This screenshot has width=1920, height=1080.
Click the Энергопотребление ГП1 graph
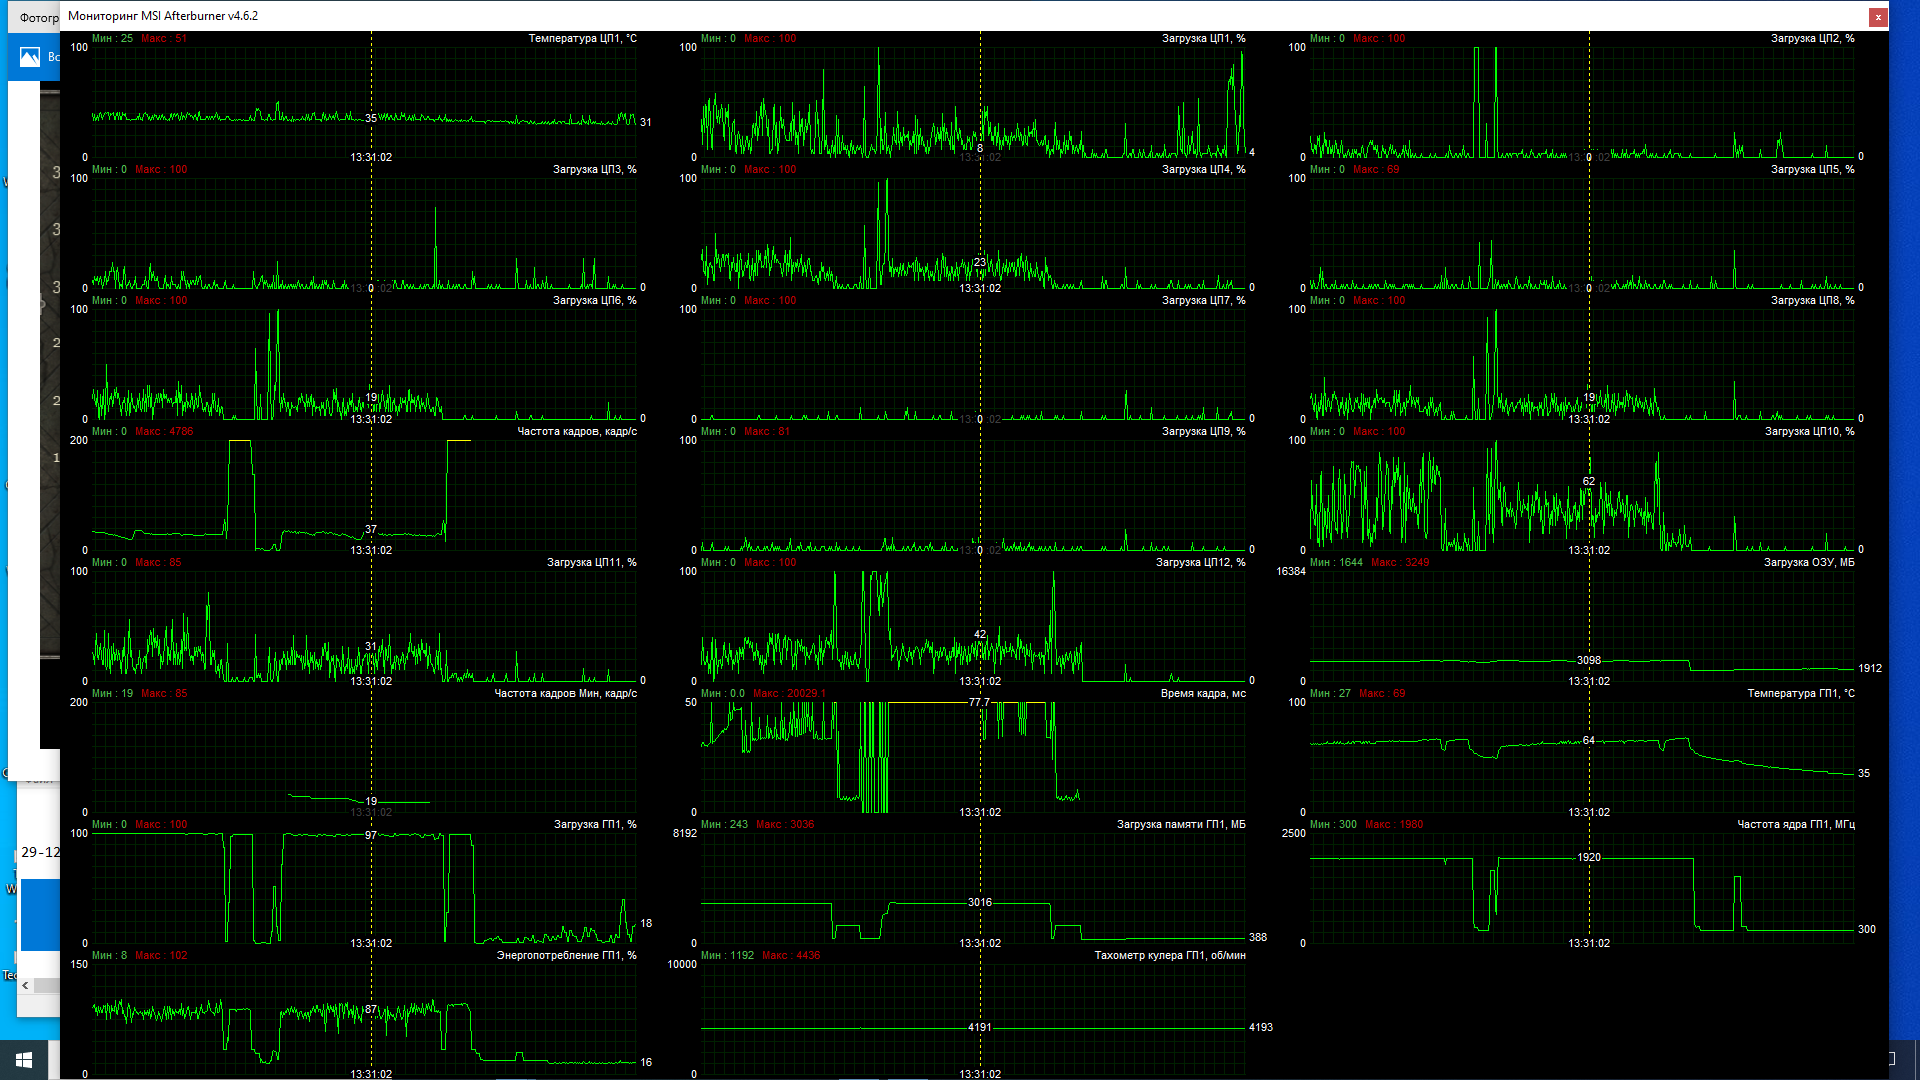(365, 1018)
